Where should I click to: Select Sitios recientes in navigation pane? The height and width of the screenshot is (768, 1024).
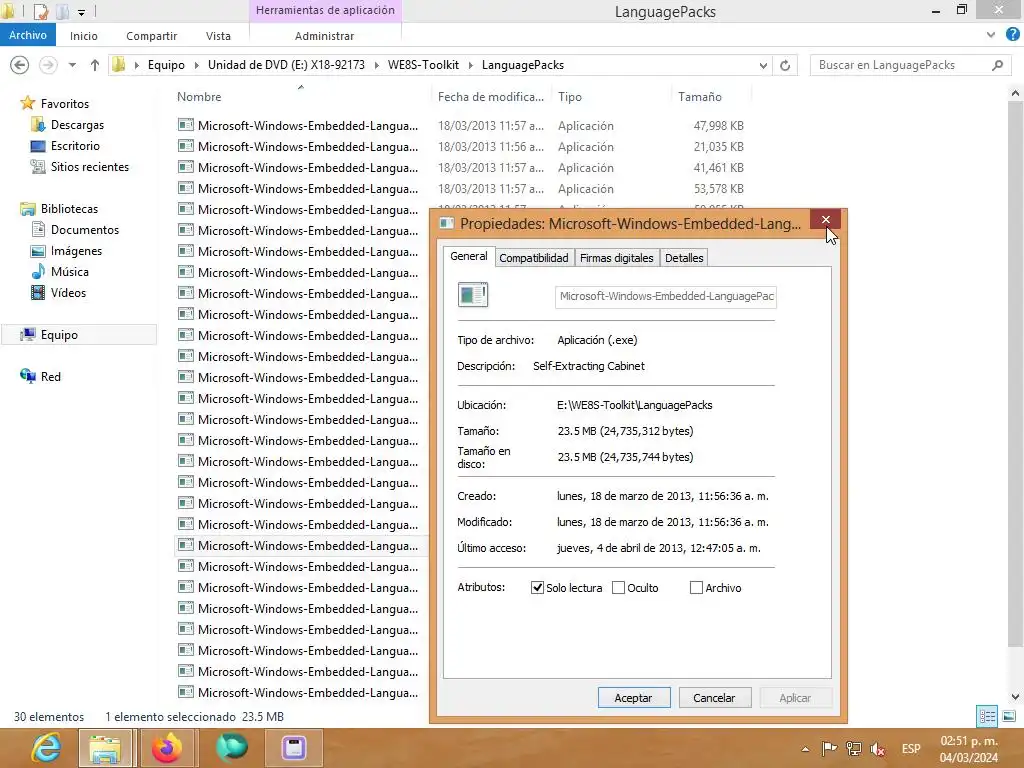tap(89, 167)
